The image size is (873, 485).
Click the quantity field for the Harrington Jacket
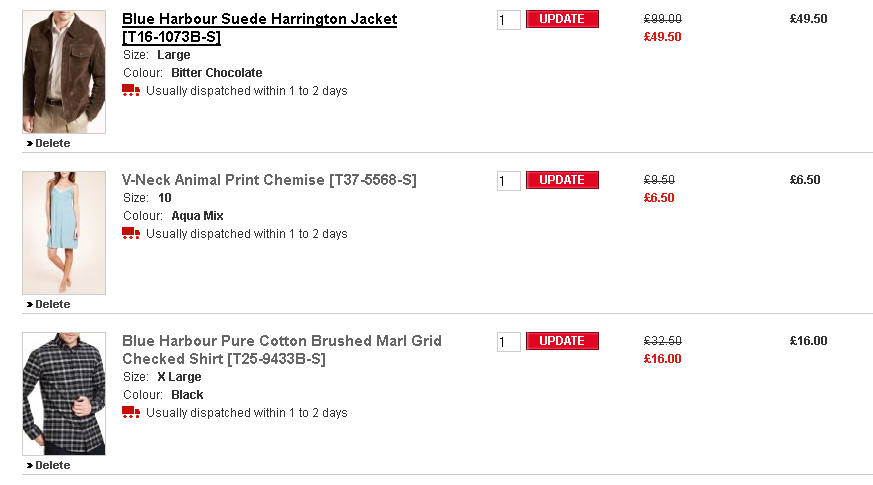508,20
